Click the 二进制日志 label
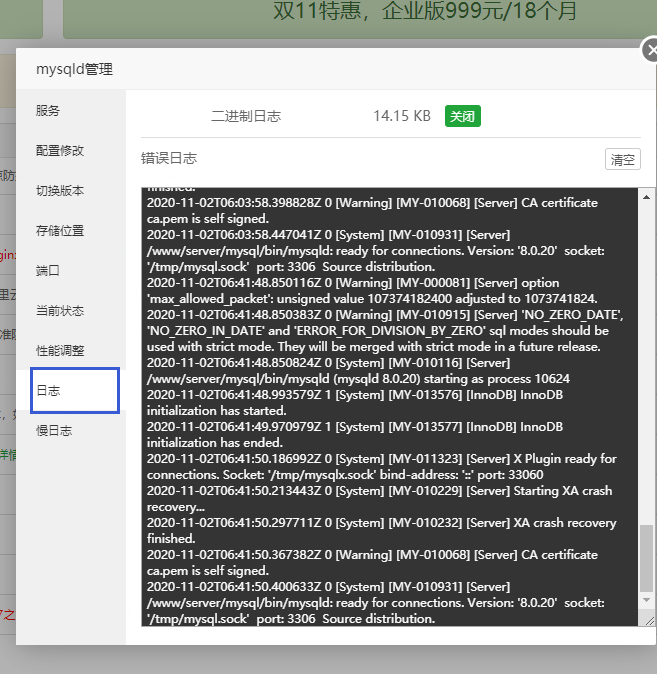Viewport: 657px width, 674px height. pos(246,116)
